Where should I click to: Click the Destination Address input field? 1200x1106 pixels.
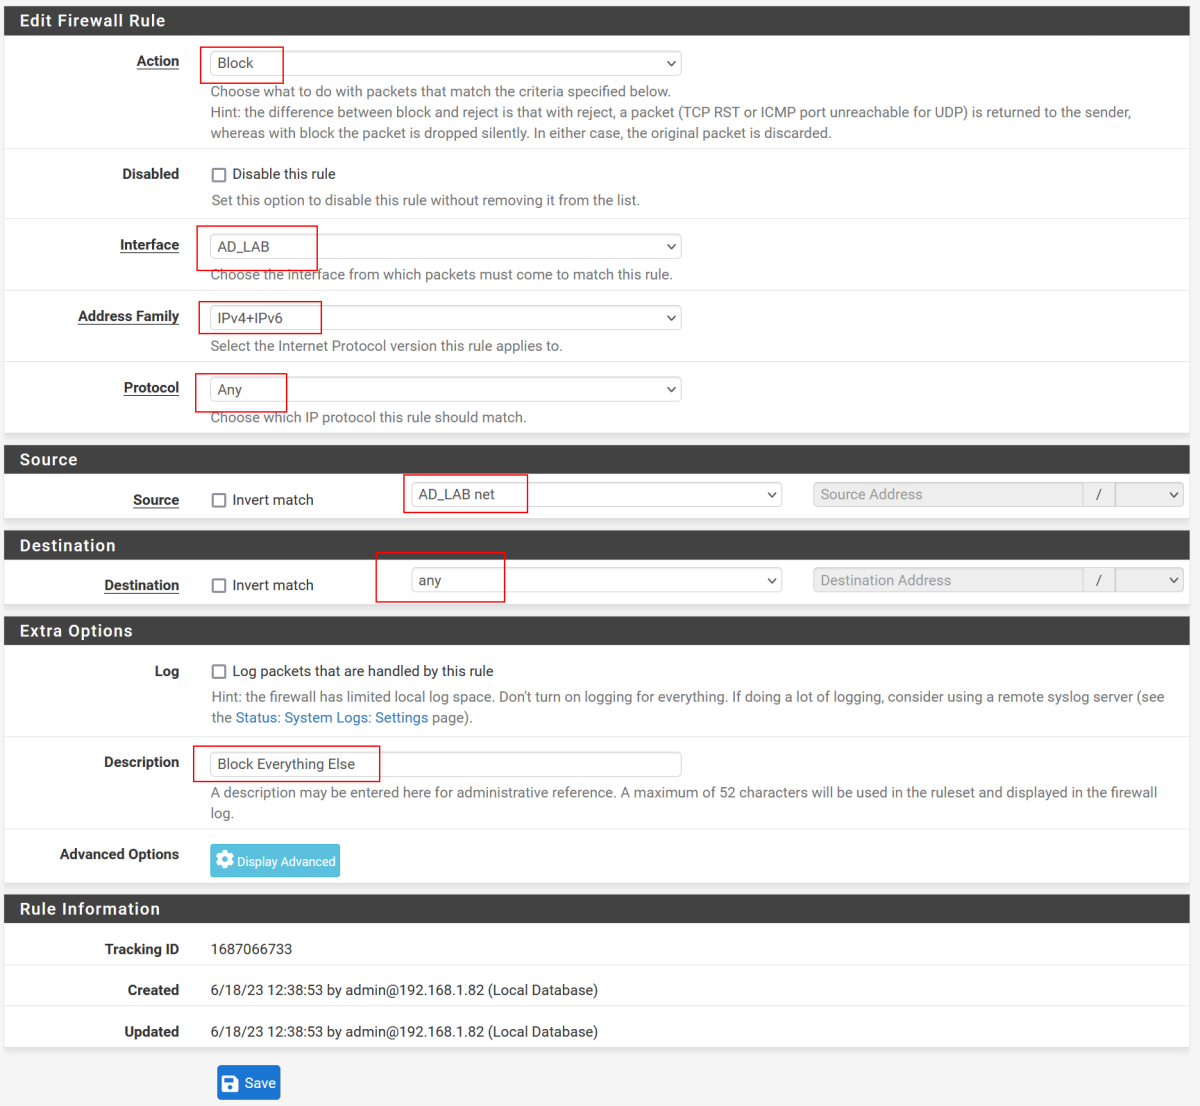pyautogui.click(x=947, y=581)
